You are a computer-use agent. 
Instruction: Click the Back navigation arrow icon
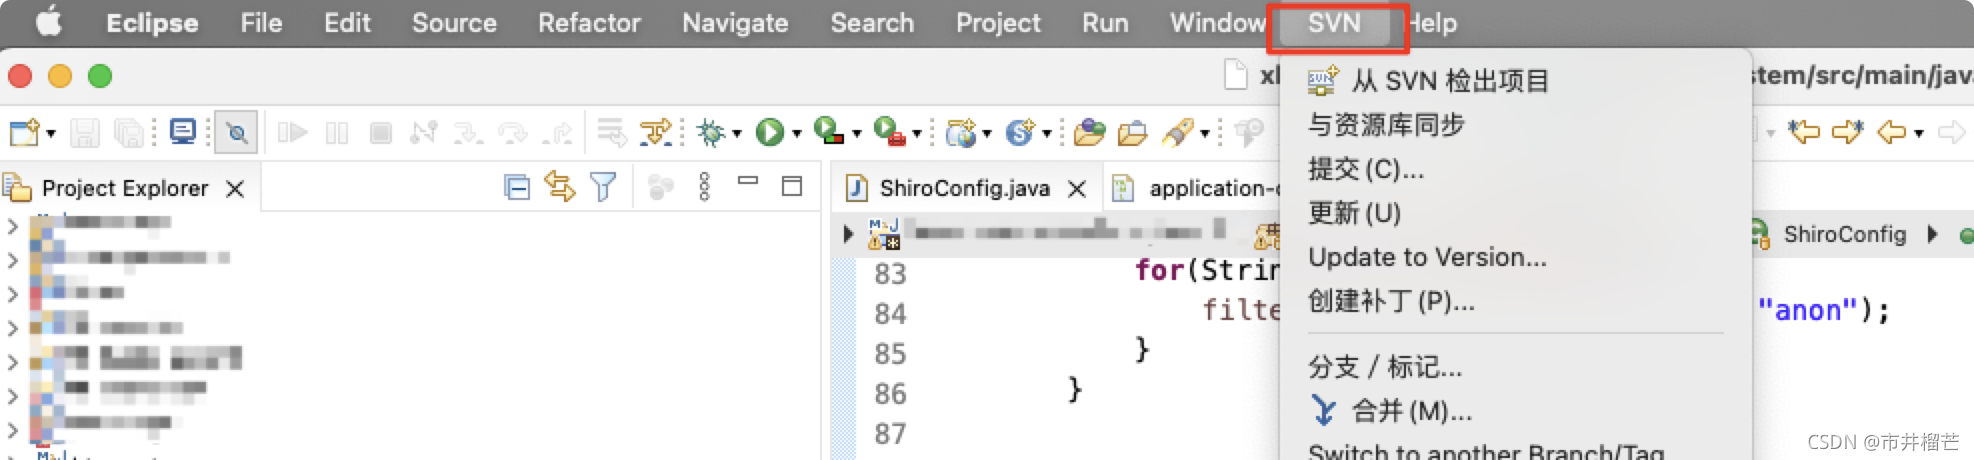1892,132
